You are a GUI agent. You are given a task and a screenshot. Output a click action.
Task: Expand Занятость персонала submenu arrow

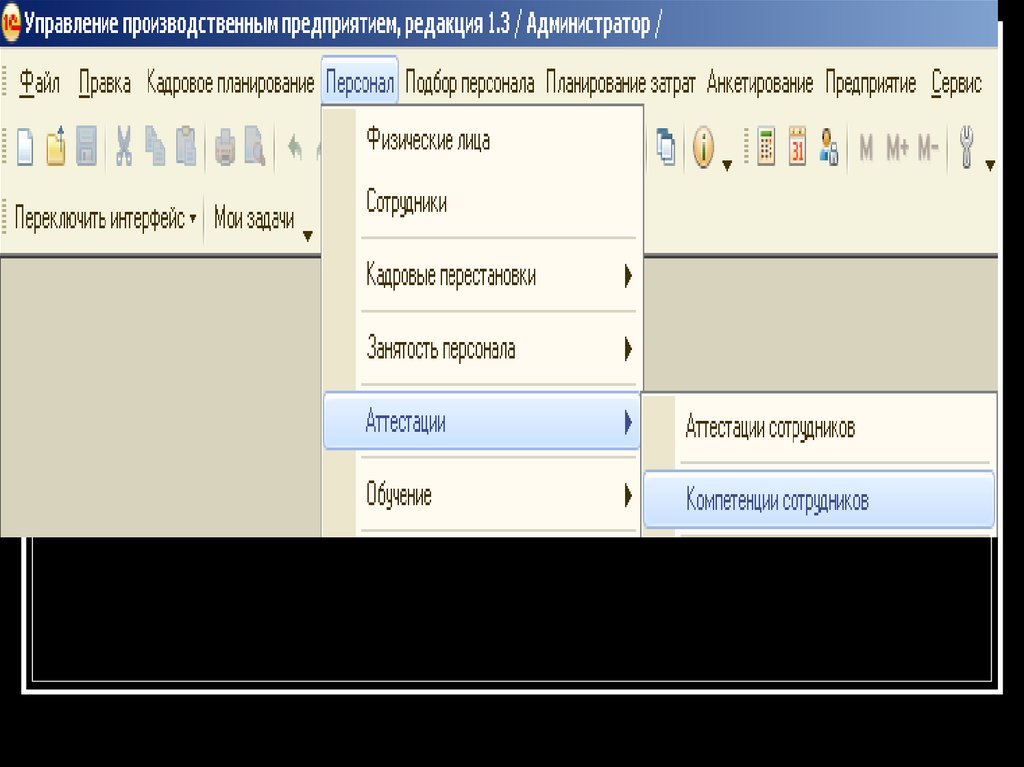(628, 349)
